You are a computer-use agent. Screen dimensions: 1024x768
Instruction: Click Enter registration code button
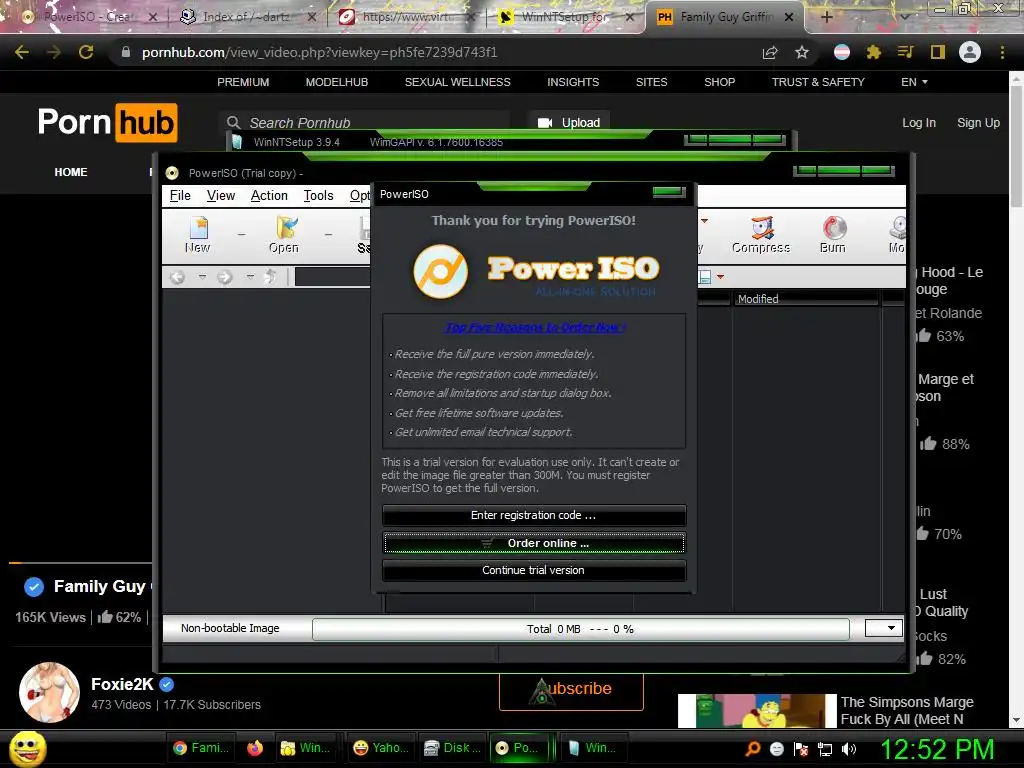pos(534,515)
